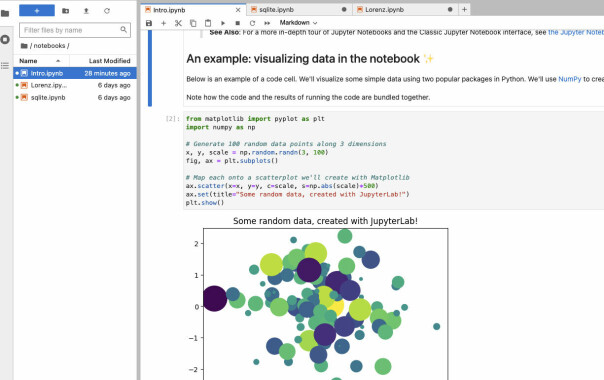604x380 pixels.
Task: Open a new tab with plus button
Action: pyautogui.click(x=464, y=10)
